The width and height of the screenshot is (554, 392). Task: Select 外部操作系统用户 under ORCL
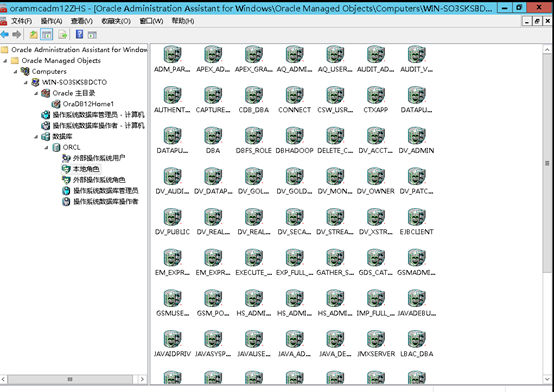point(99,158)
